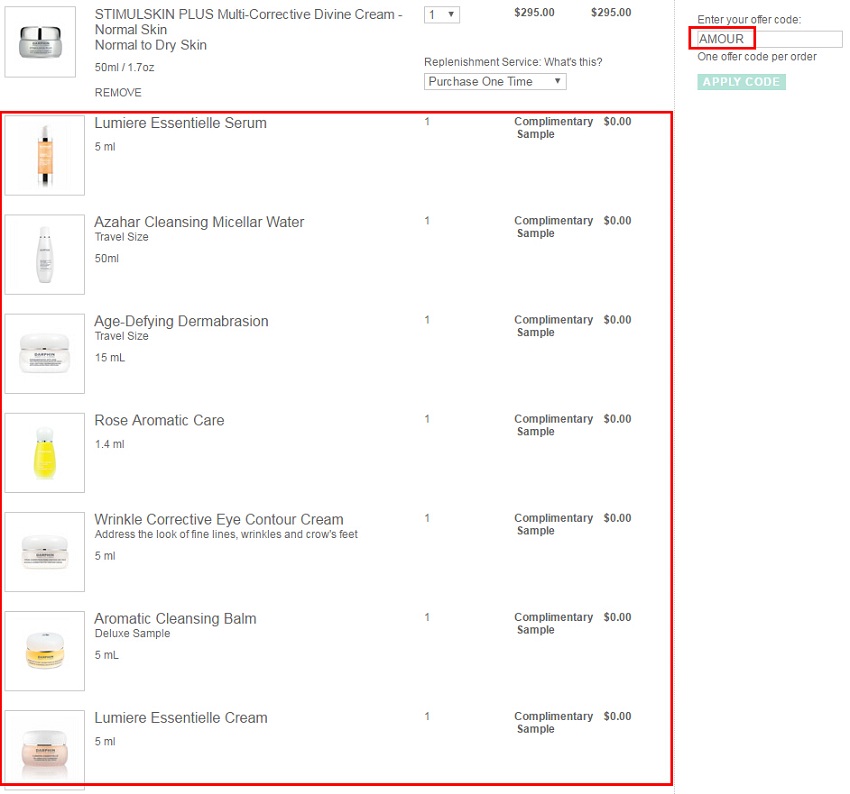Select Complimentary Sample text for Lumiere Essentielle Serum
The height and width of the screenshot is (794, 850).
[553, 128]
